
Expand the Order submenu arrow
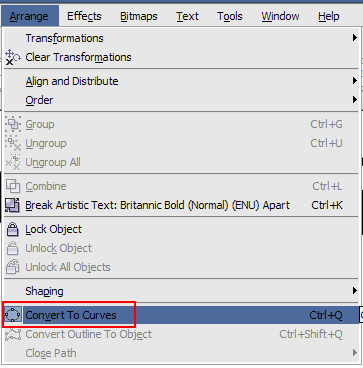click(x=355, y=100)
